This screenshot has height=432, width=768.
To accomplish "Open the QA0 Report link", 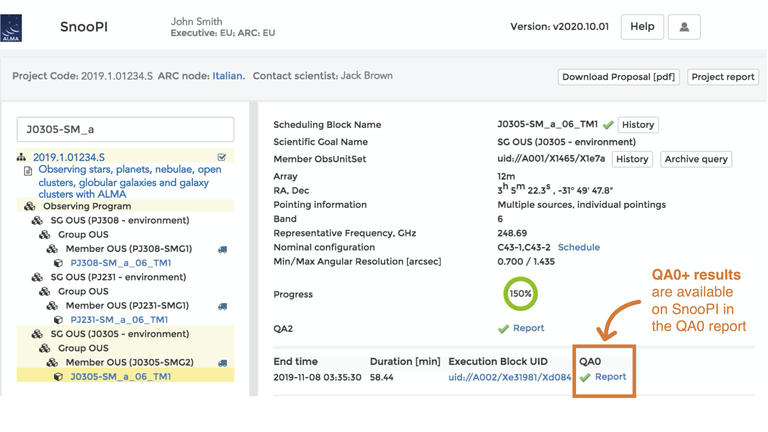I will (610, 377).
